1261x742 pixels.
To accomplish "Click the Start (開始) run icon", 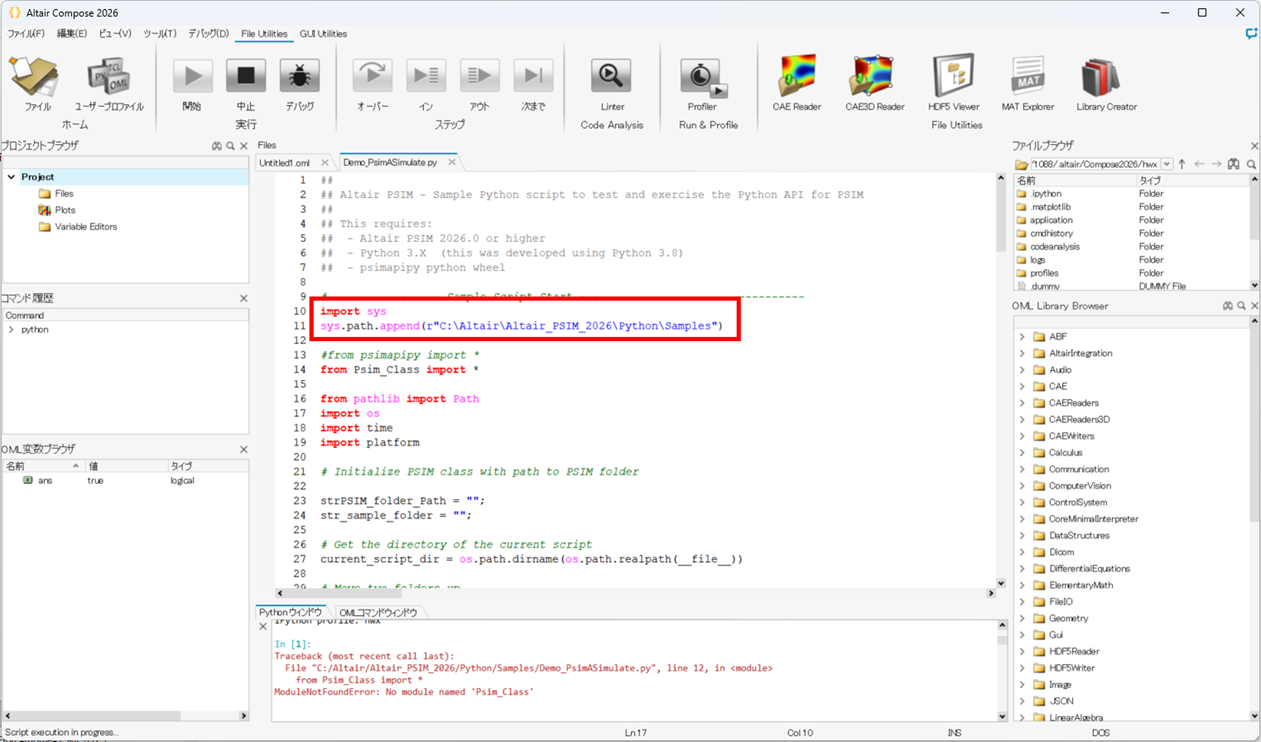I will click(192, 77).
